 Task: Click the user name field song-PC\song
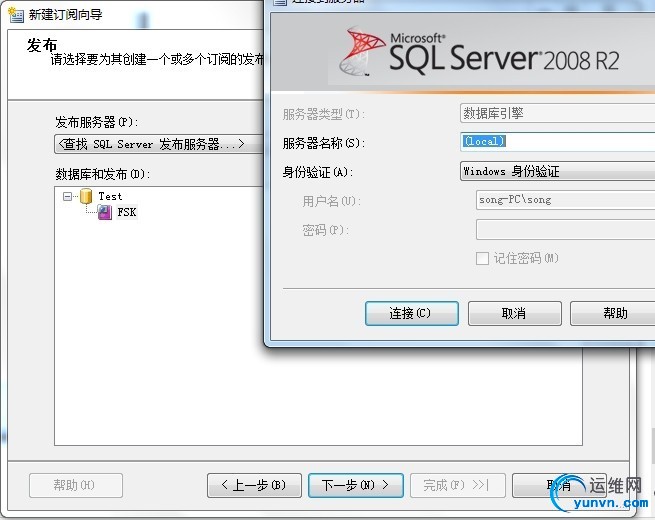click(x=565, y=200)
